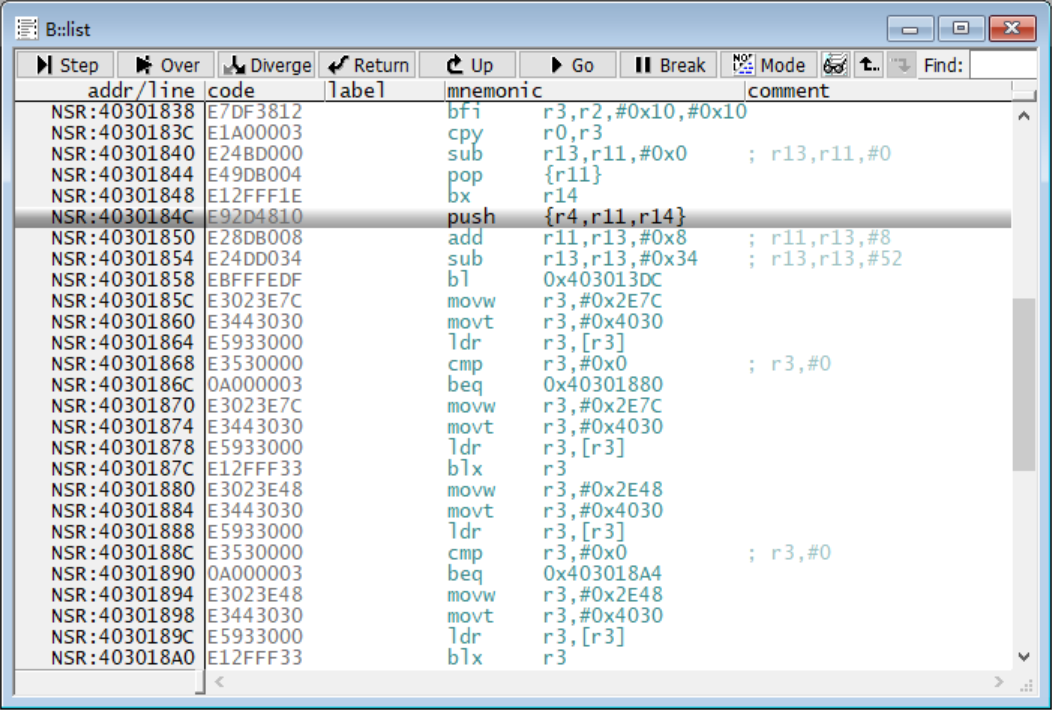This screenshot has width=1052, height=710.
Task: Click the glasses view icon
Action: [x=835, y=65]
